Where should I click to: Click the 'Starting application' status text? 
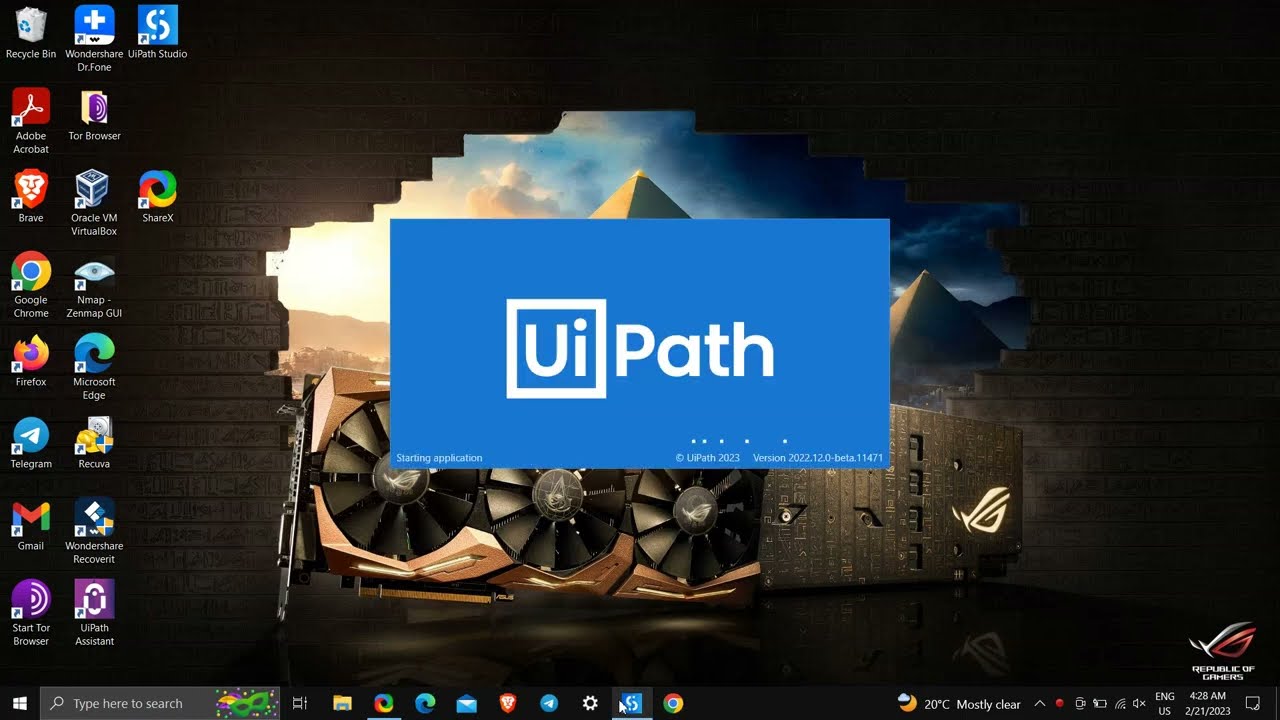click(x=439, y=458)
